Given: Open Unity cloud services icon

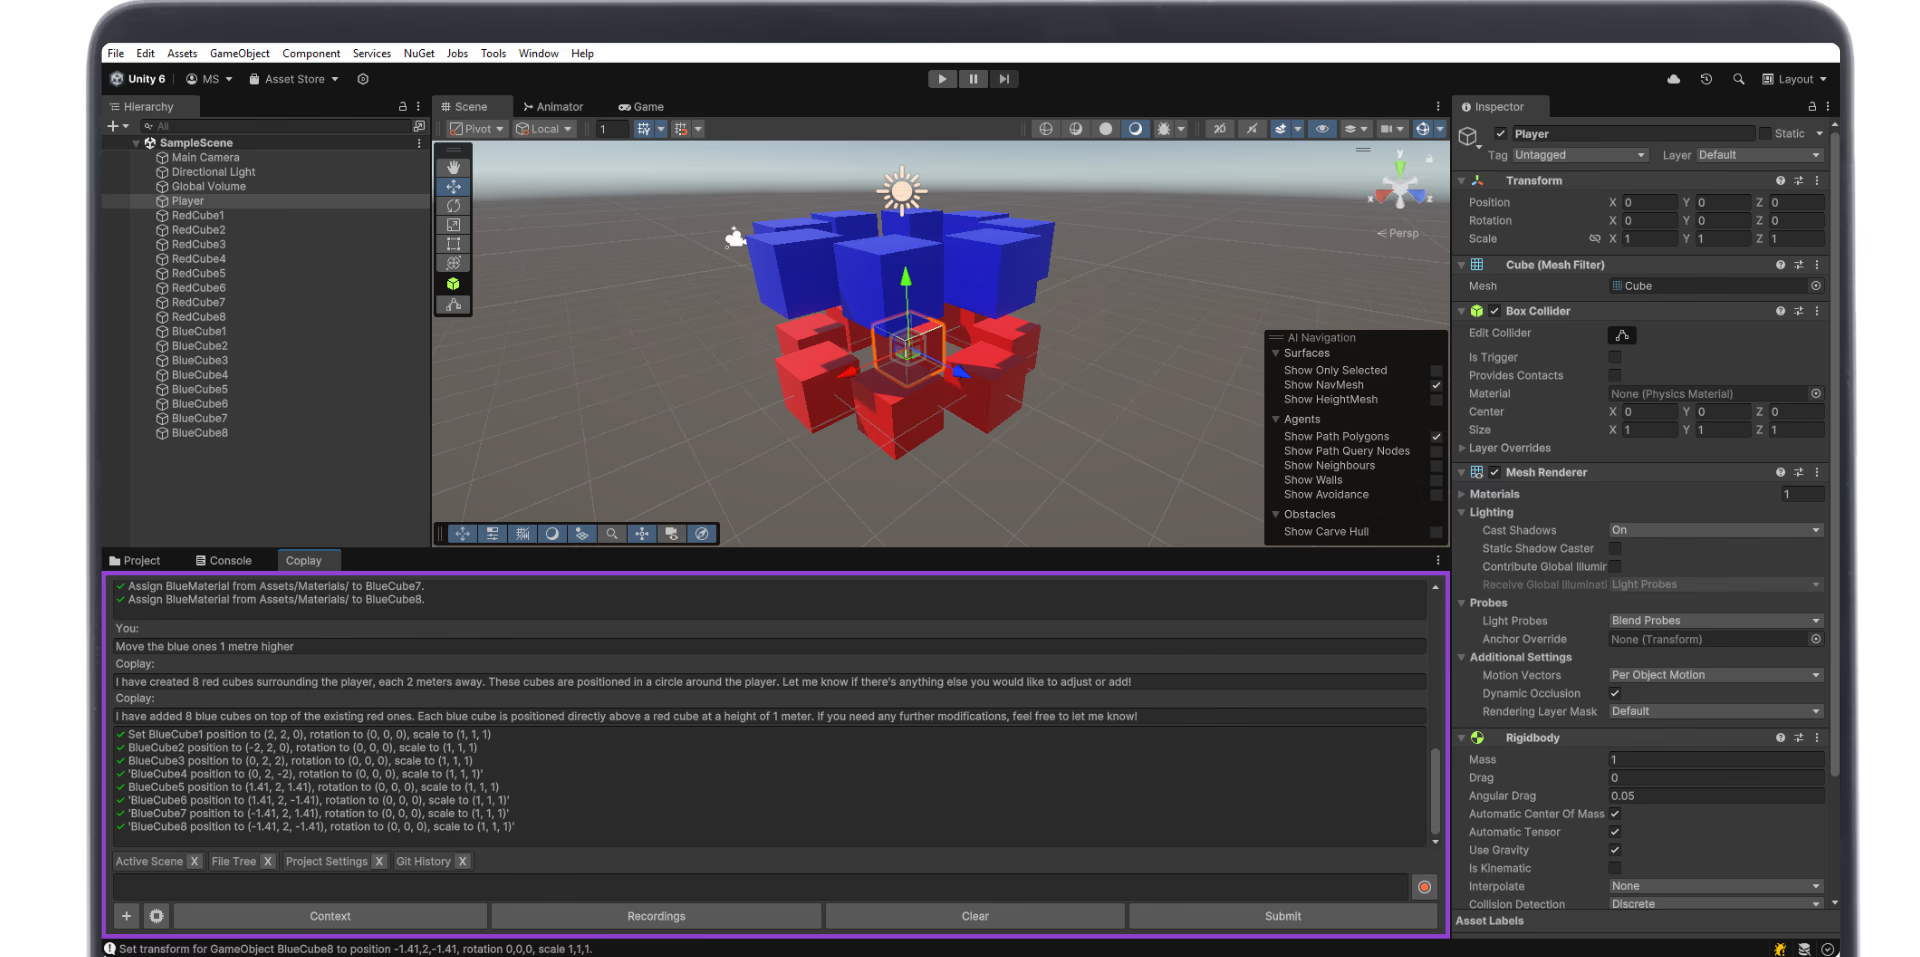Looking at the screenshot, I should tap(1674, 79).
